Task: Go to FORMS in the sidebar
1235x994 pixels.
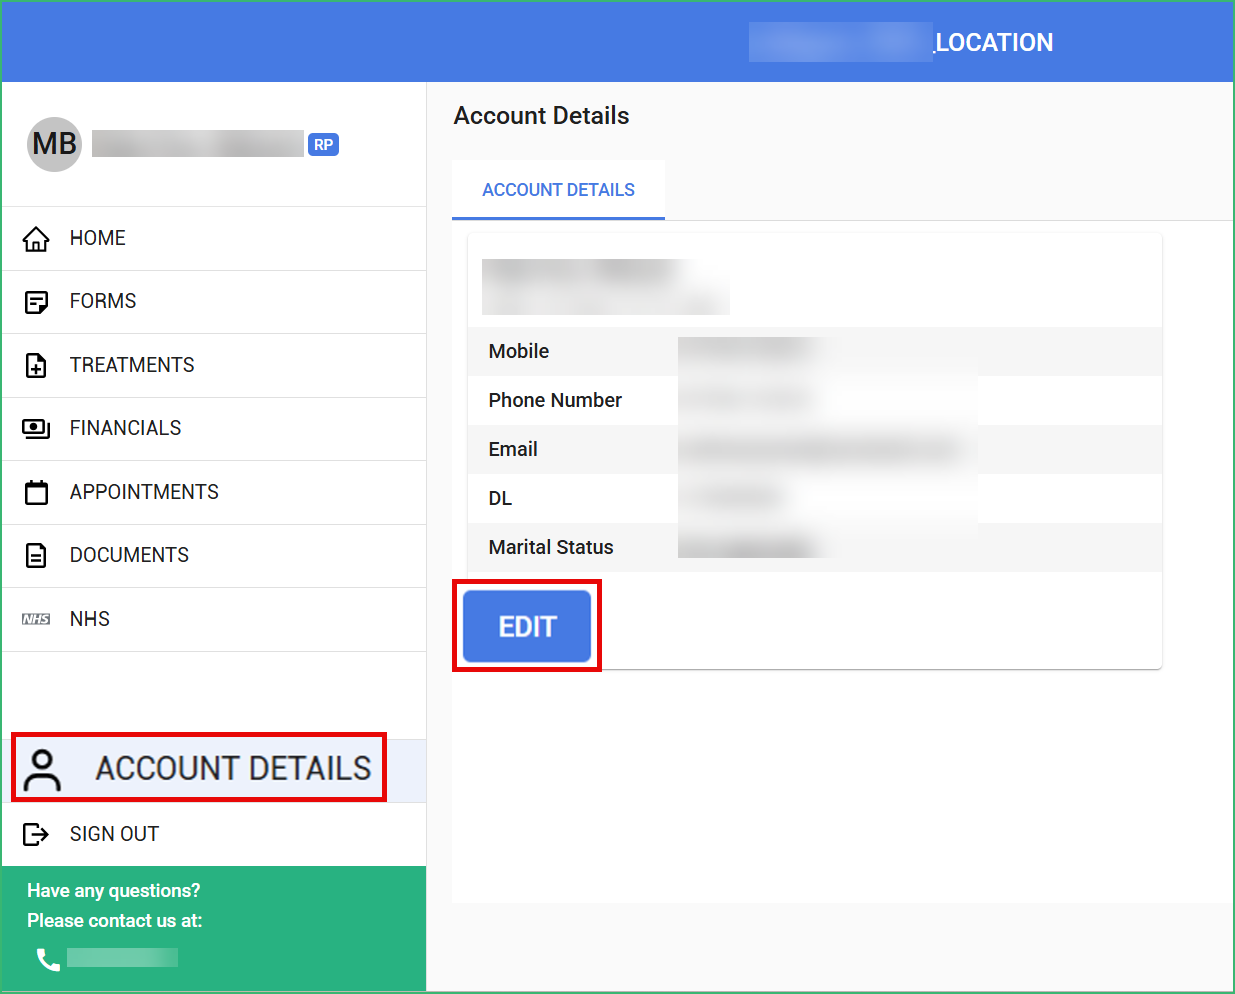Action: pos(214,301)
